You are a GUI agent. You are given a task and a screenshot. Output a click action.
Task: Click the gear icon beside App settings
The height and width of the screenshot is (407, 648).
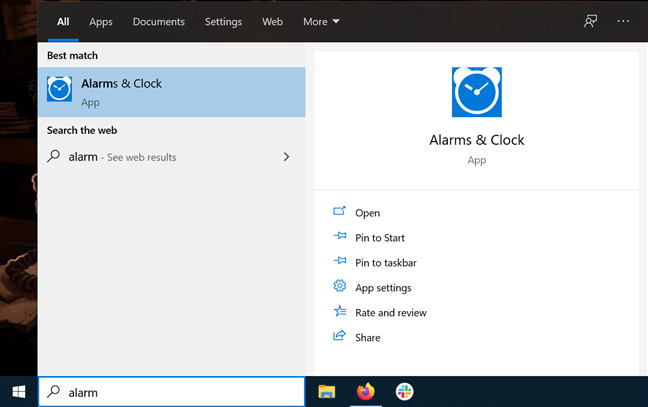click(340, 286)
